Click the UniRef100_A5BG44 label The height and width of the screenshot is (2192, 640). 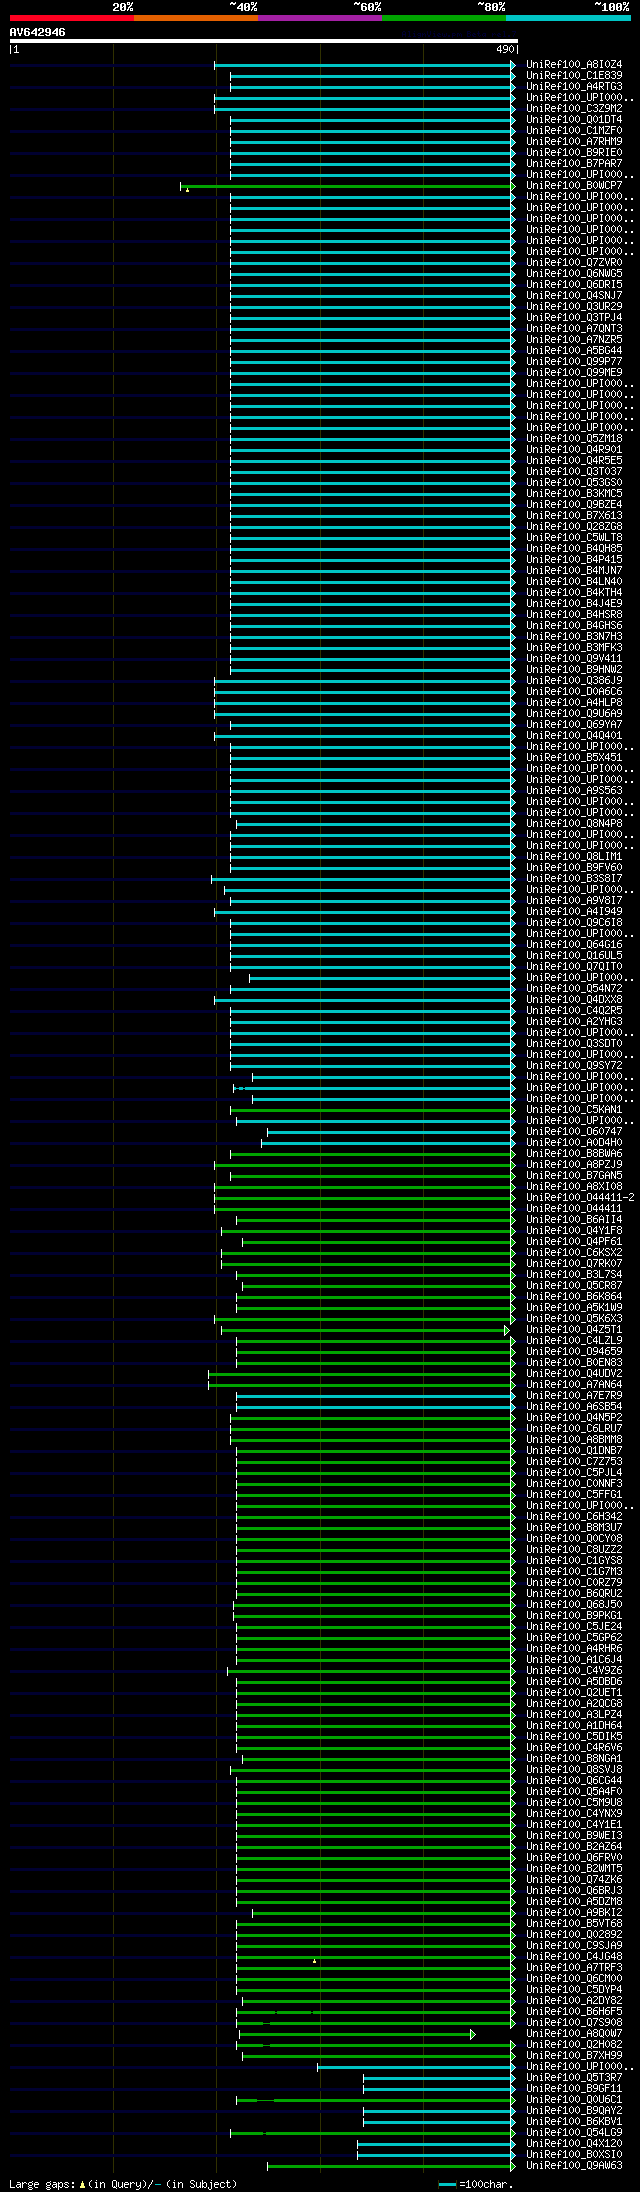[574, 351]
